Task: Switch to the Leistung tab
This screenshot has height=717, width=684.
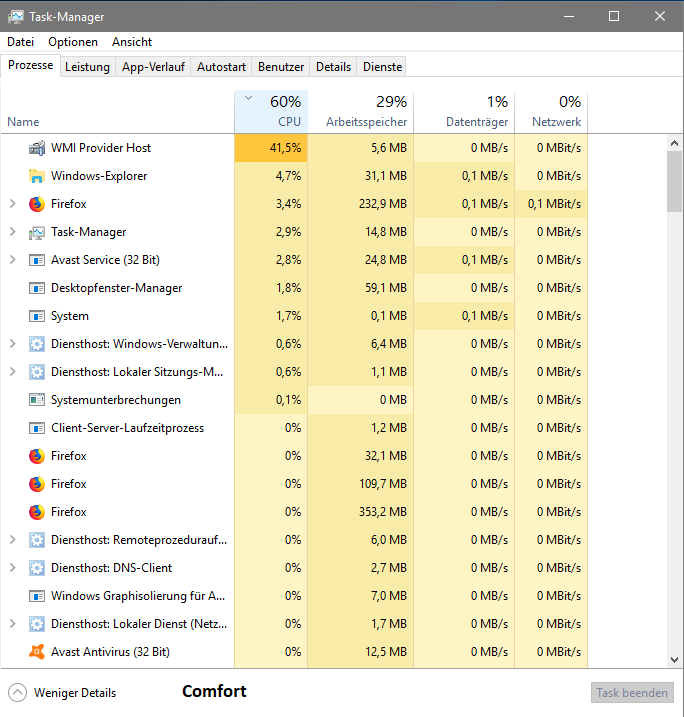Action: [x=87, y=67]
